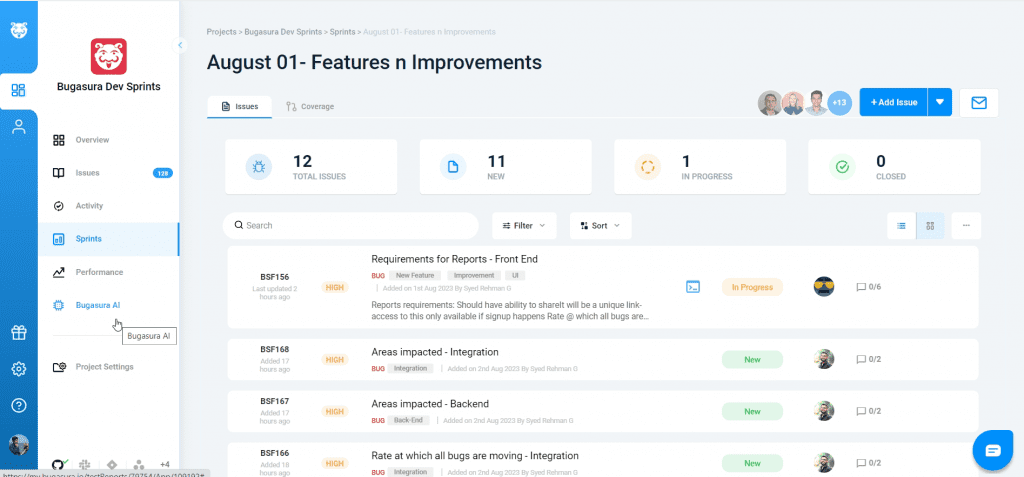Open issue Requirements for Reports - Front End

pyautogui.click(x=455, y=259)
